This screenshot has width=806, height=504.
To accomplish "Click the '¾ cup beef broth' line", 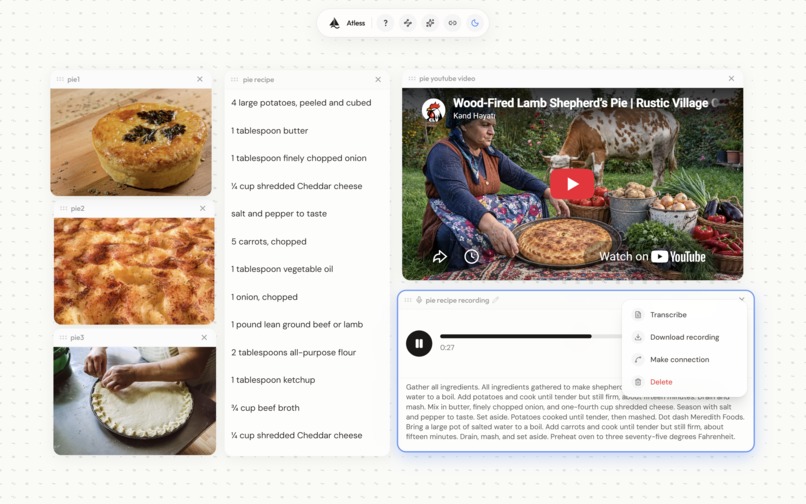I will [x=265, y=408].
